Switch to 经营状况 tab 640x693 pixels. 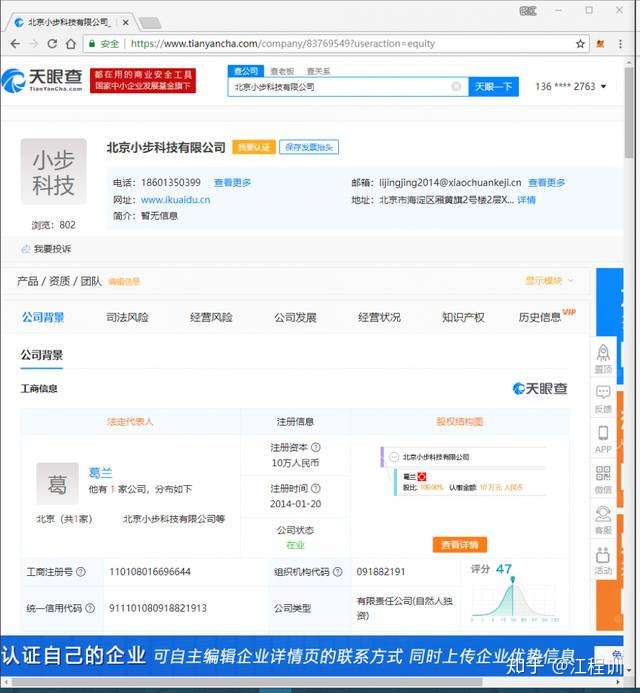tap(379, 317)
